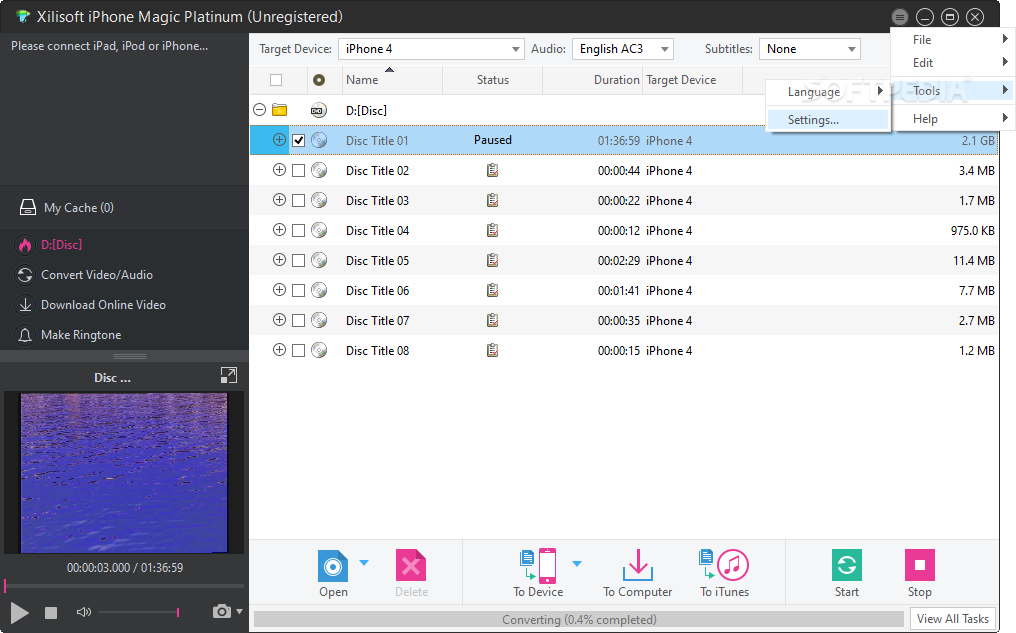Click the View All Tasks button

952,619
